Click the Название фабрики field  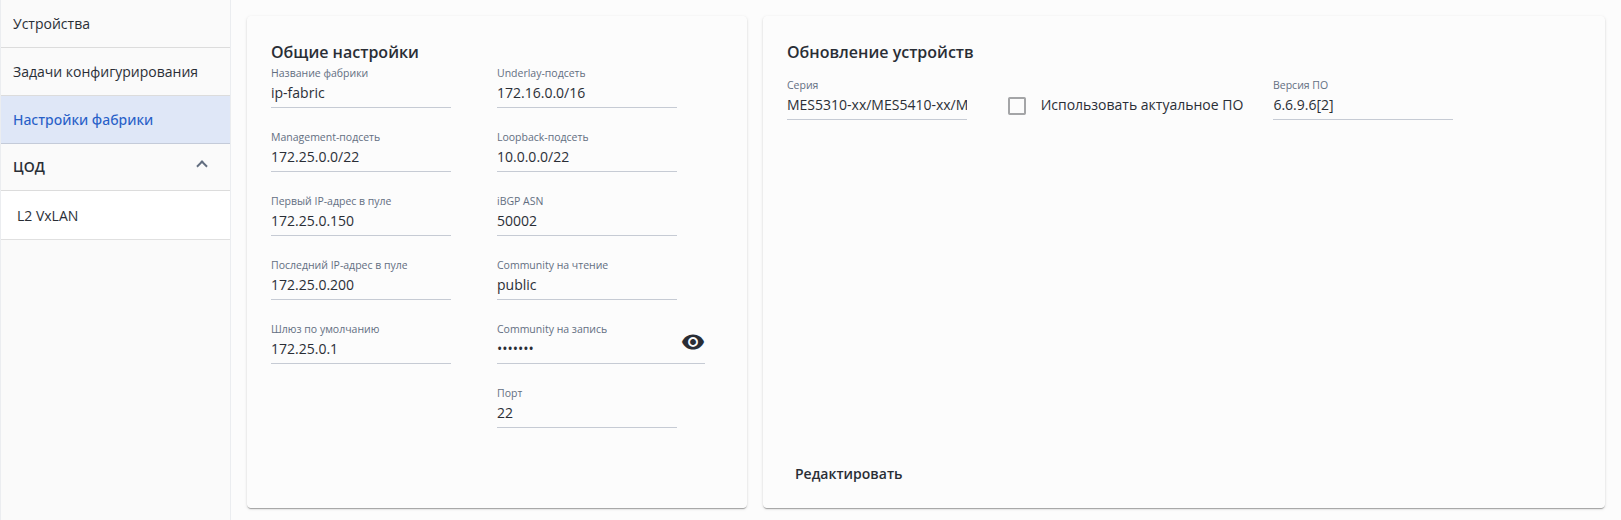(x=360, y=93)
